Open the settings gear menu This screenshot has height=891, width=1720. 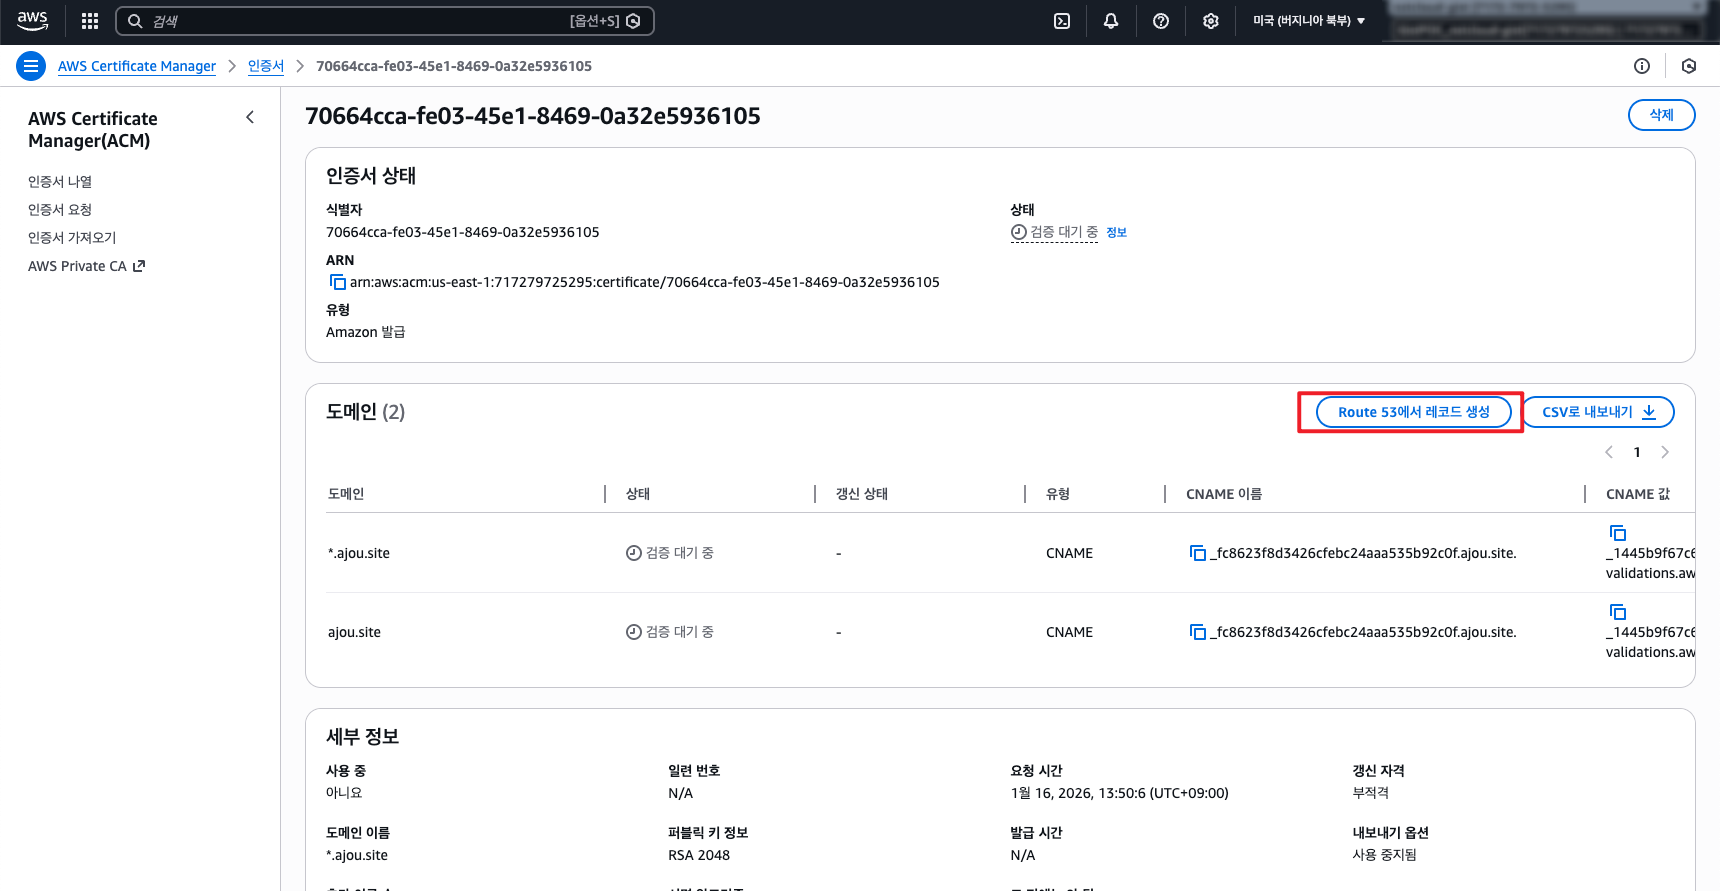coord(1211,21)
